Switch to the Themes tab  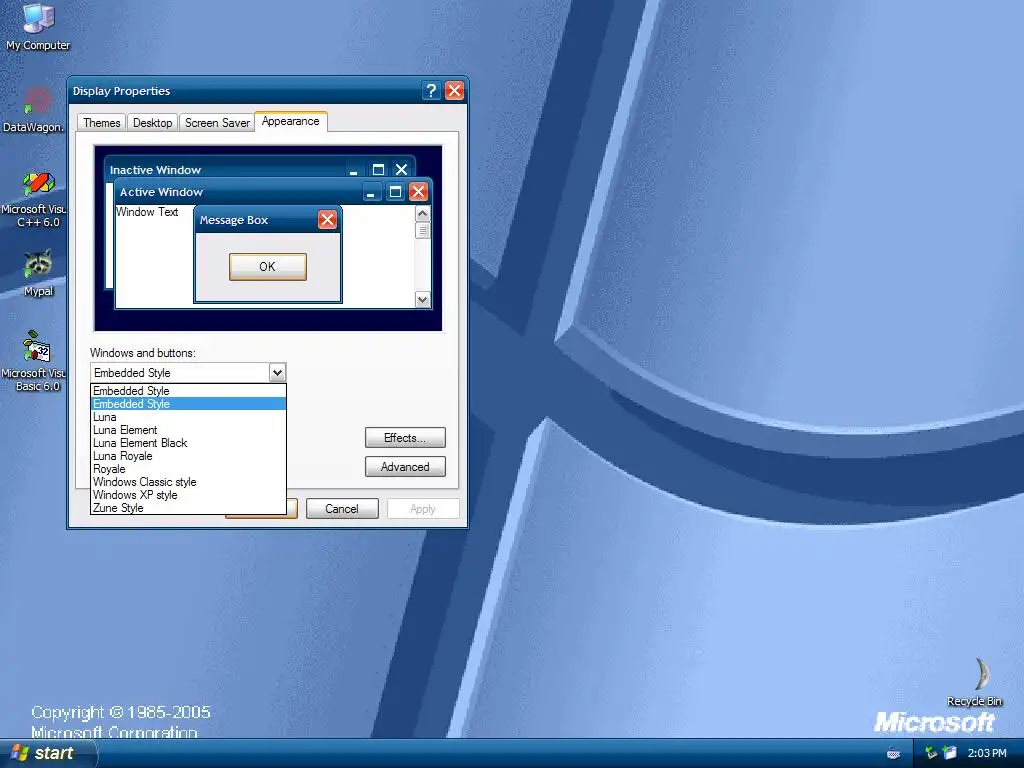(x=101, y=123)
